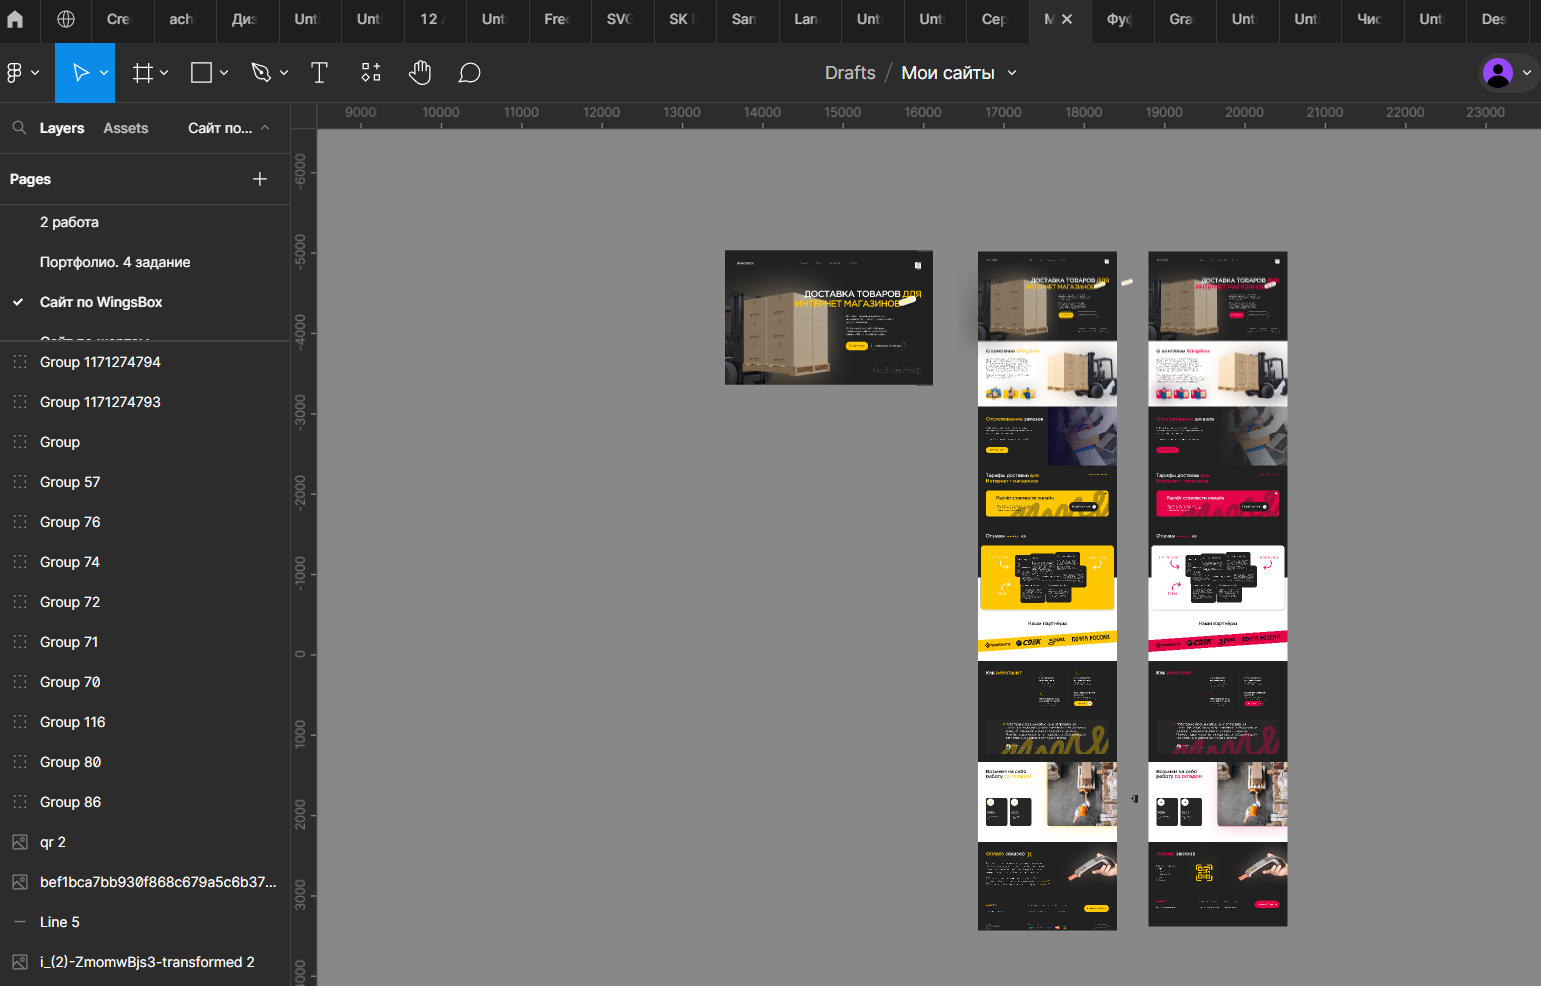Switch to the Assets tab
The width and height of the screenshot is (1541, 986).
point(125,128)
